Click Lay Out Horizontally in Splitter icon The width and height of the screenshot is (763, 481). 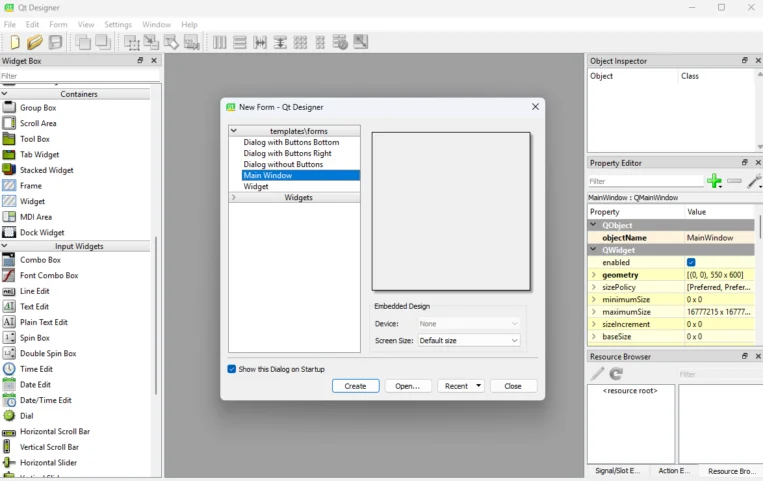tap(260, 42)
